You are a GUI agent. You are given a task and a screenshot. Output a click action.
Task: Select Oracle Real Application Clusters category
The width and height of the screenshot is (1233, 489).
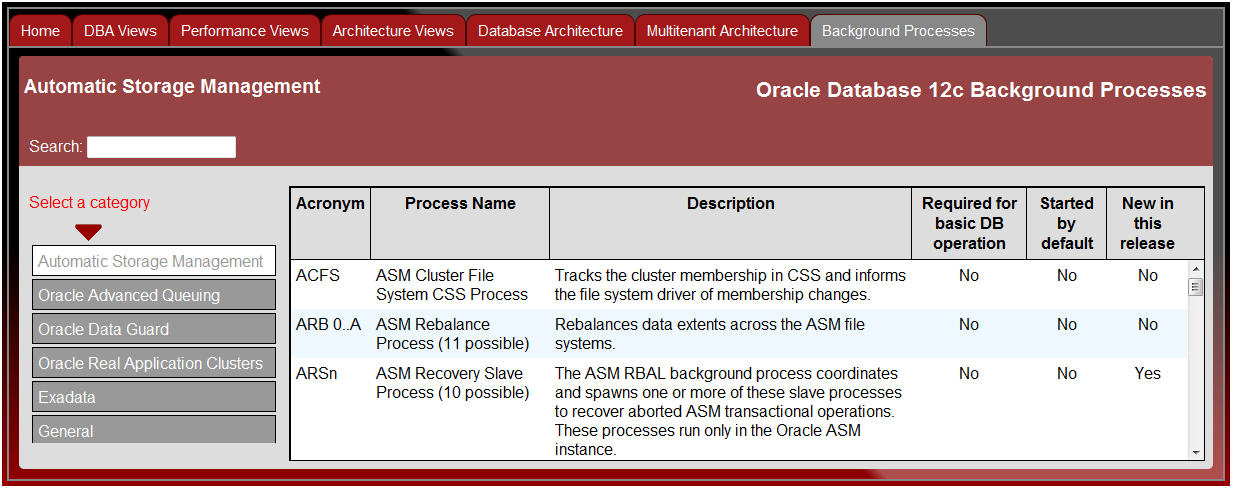tap(153, 363)
